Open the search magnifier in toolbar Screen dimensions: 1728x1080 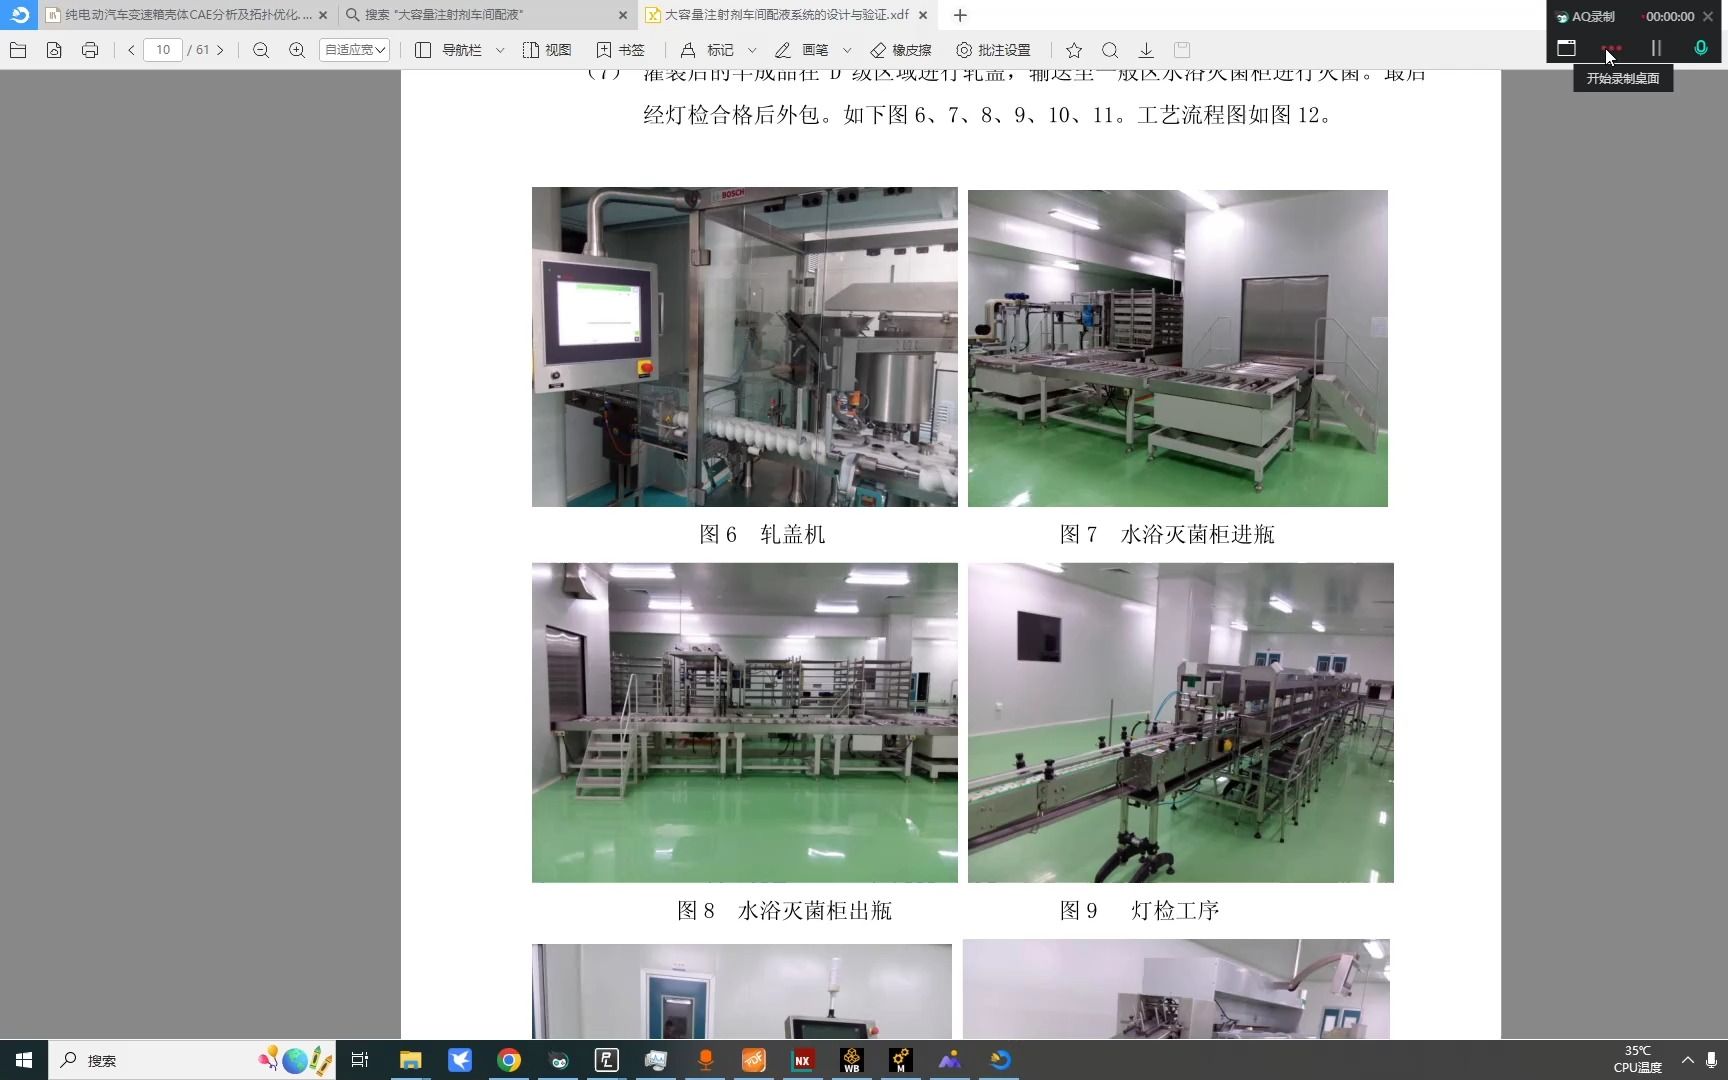point(1110,50)
